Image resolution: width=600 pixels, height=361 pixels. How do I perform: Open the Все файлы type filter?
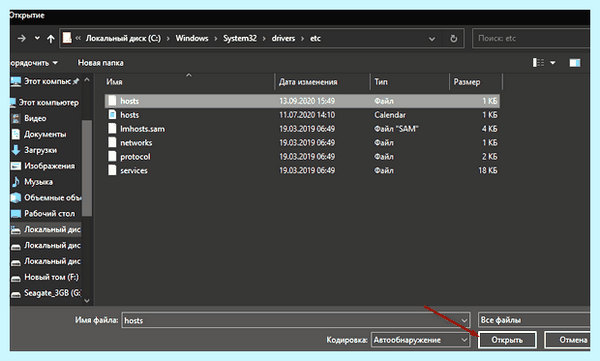[x=534, y=320]
